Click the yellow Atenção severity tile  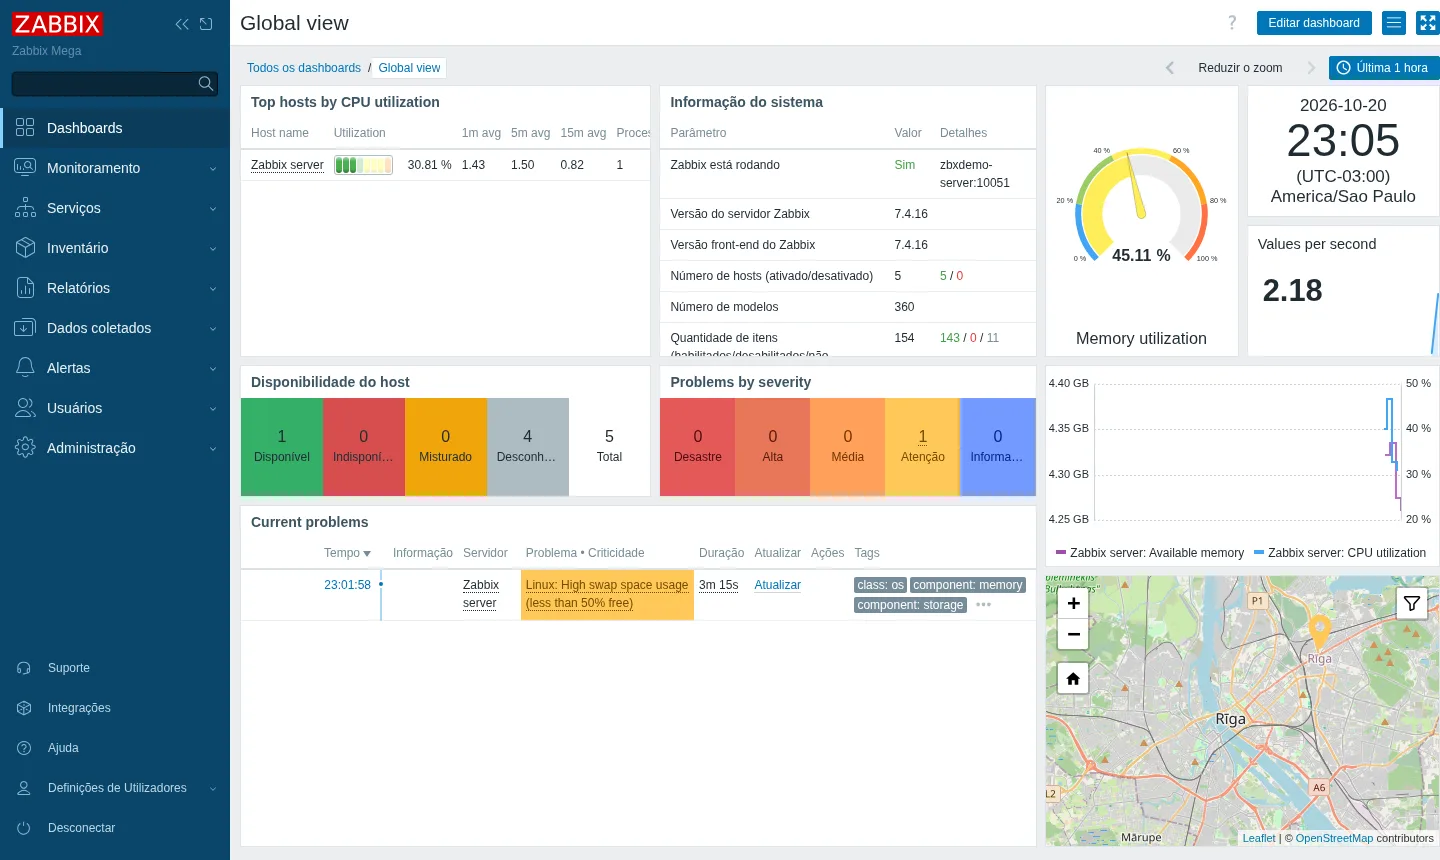click(922, 447)
